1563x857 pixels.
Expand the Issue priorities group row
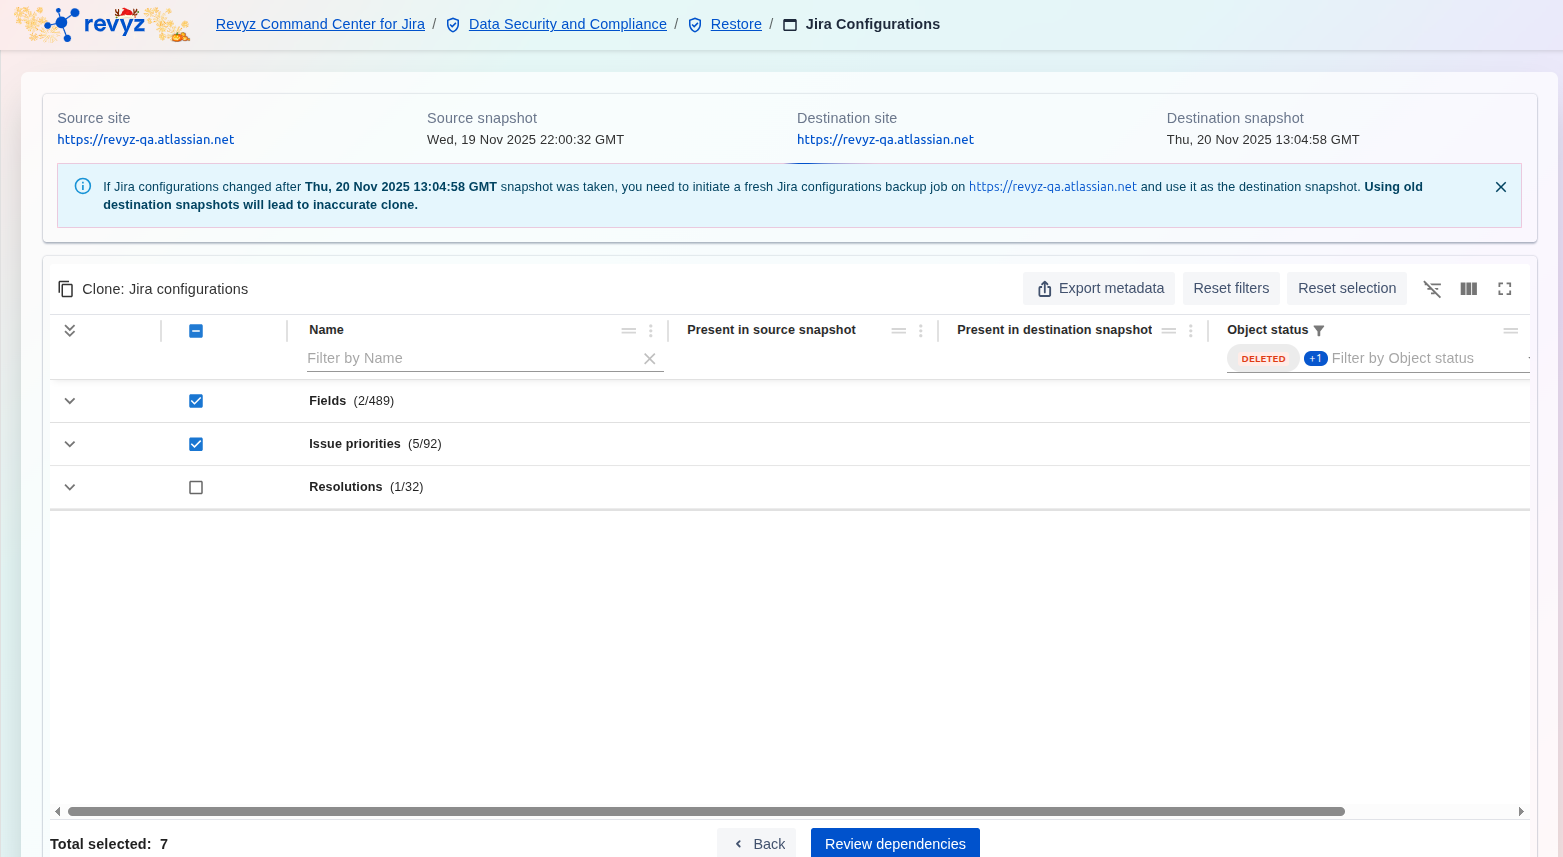70,444
